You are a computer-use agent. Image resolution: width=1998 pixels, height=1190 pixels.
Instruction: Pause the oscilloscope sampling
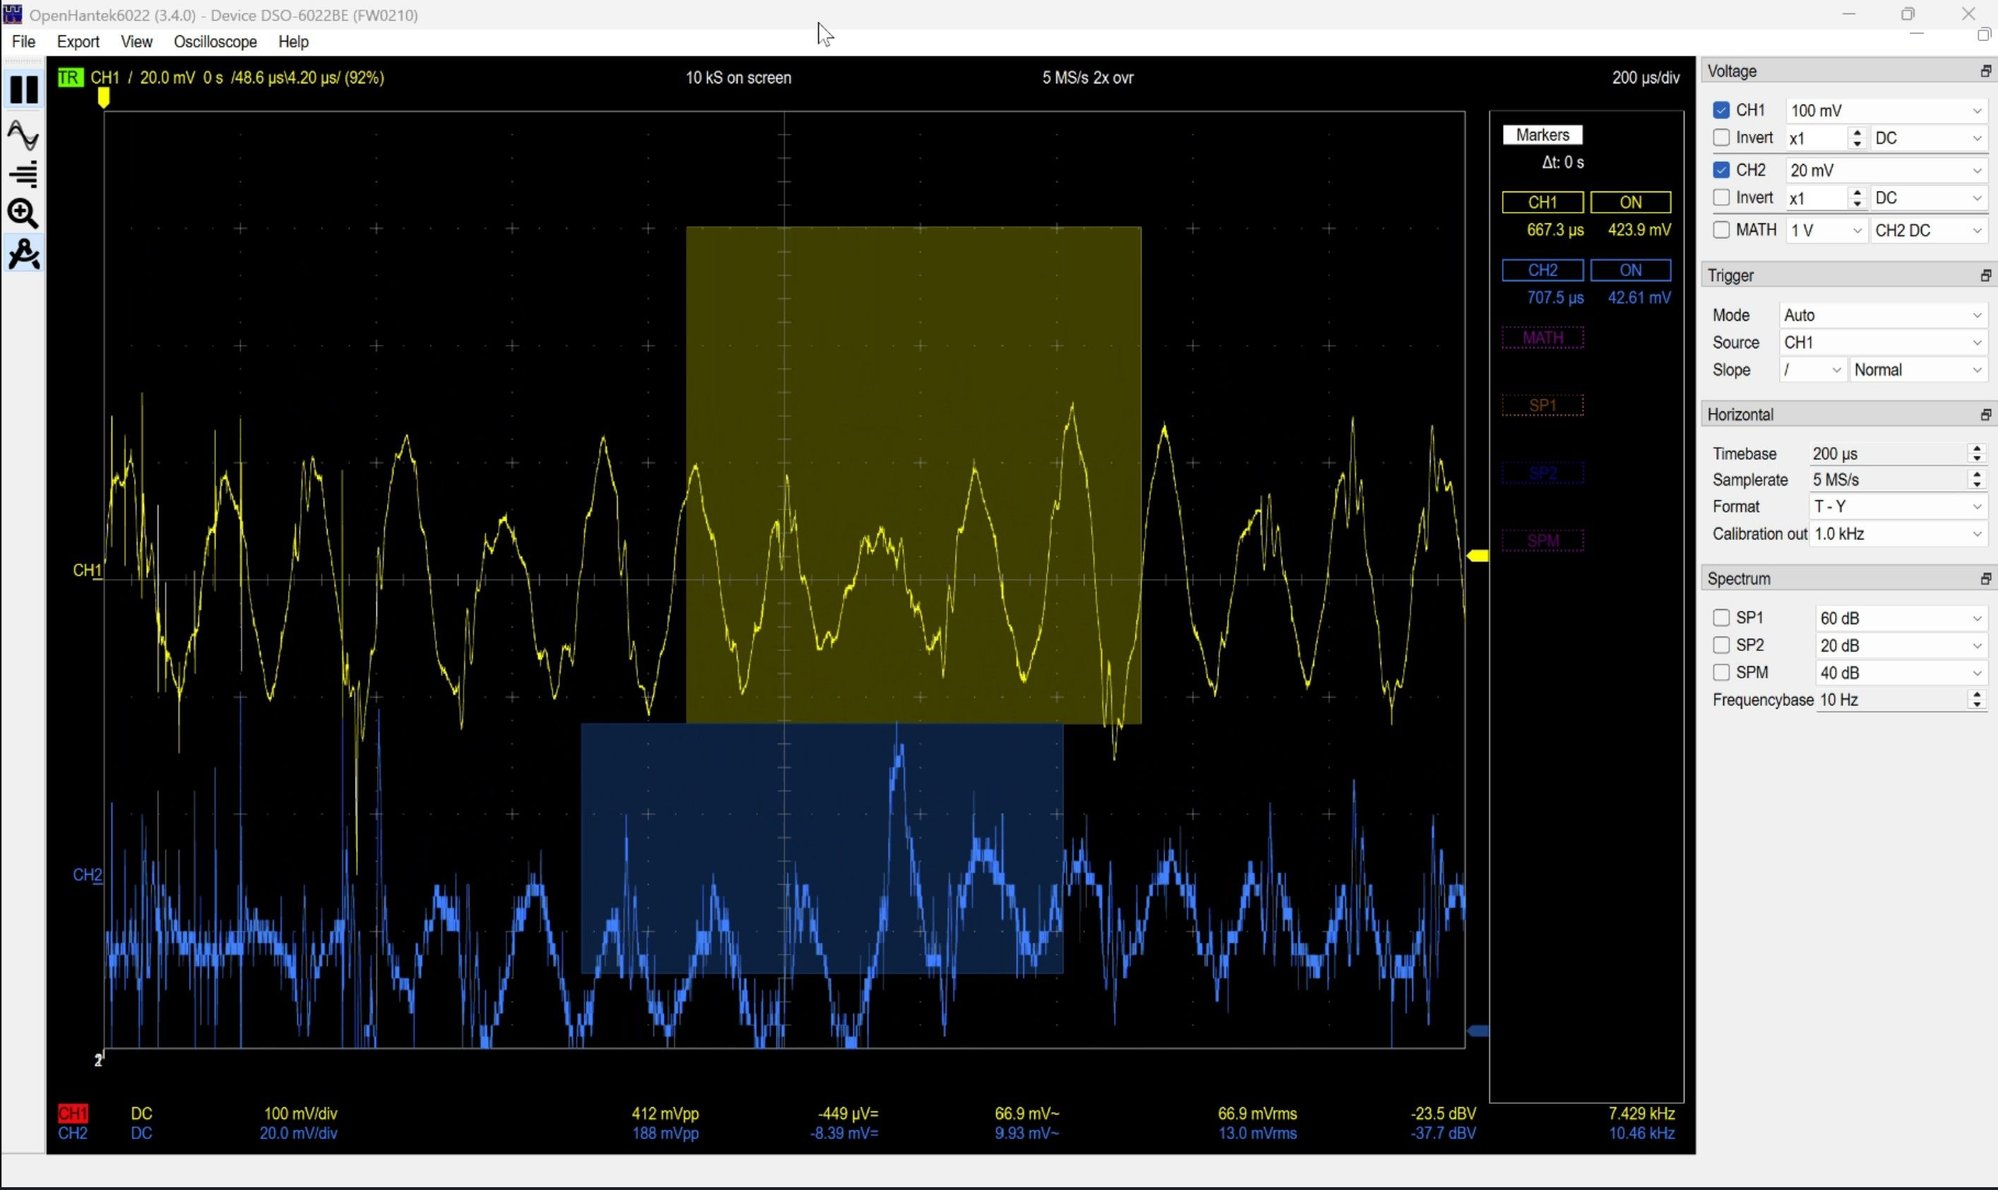point(24,90)
